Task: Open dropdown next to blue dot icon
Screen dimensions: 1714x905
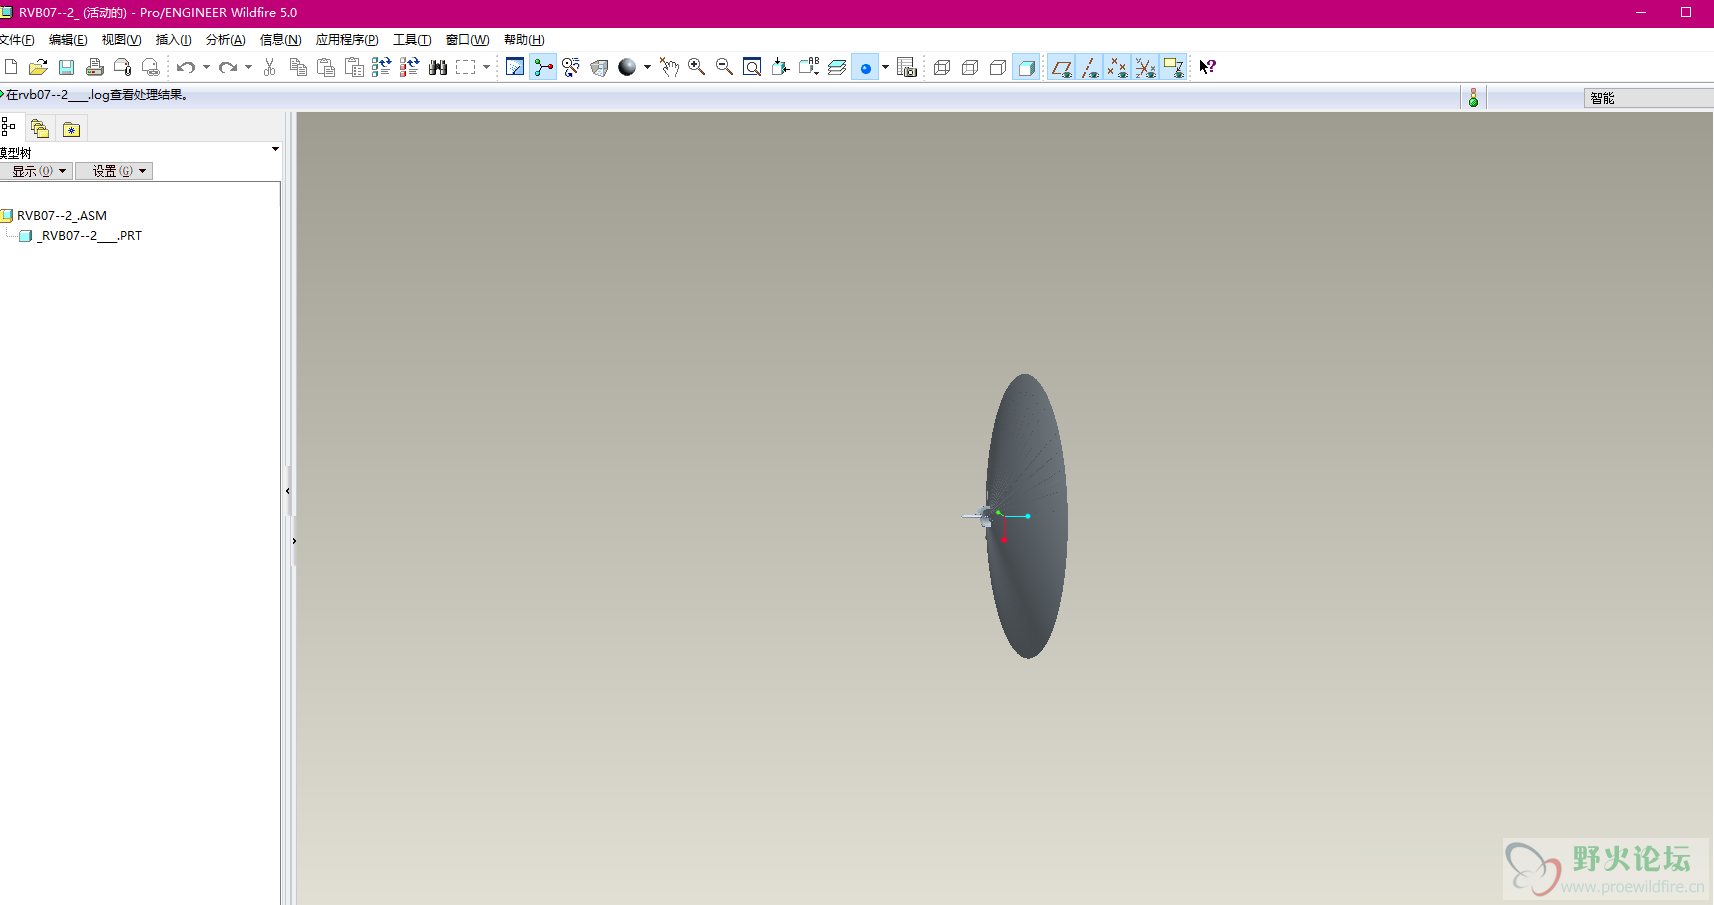Action: pos(886,67)
